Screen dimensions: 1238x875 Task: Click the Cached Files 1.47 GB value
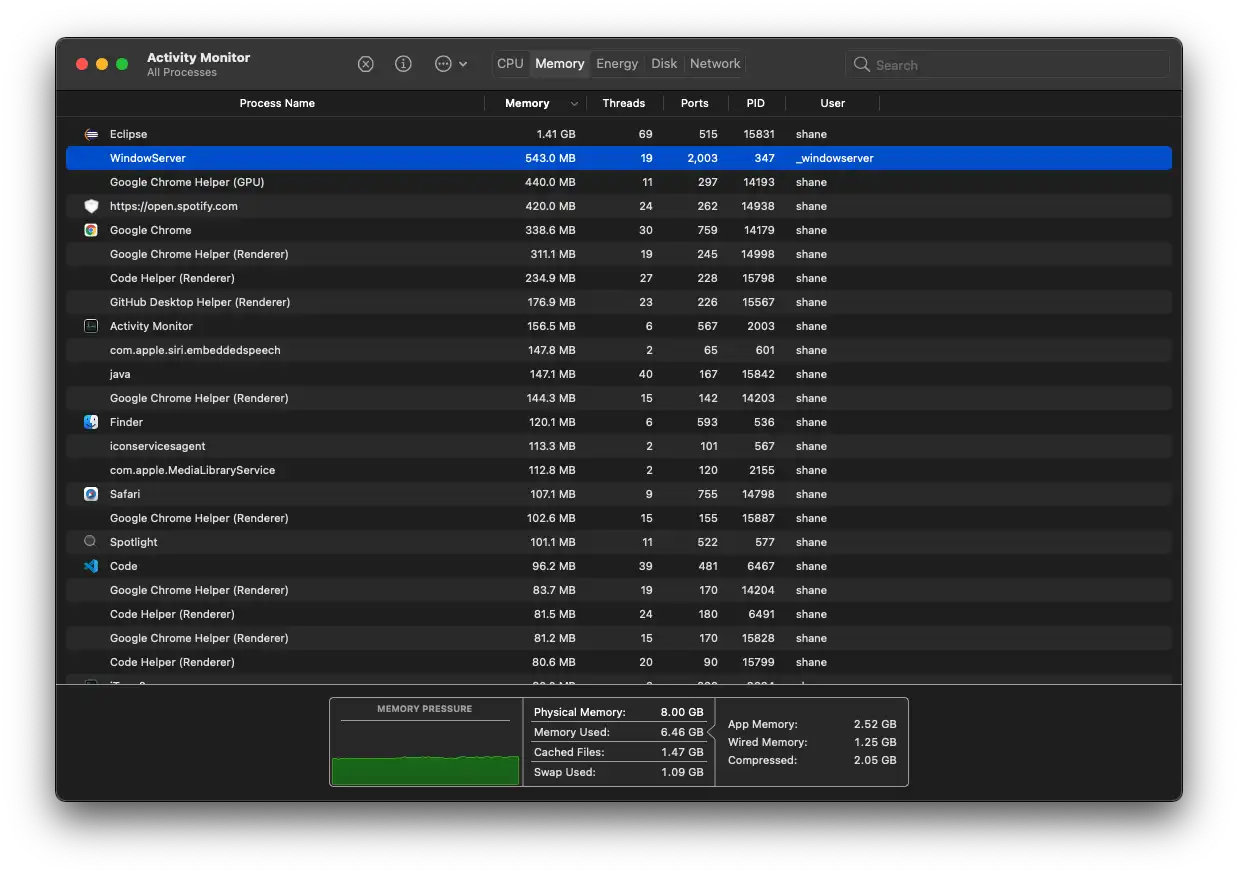tap(682, 752)
